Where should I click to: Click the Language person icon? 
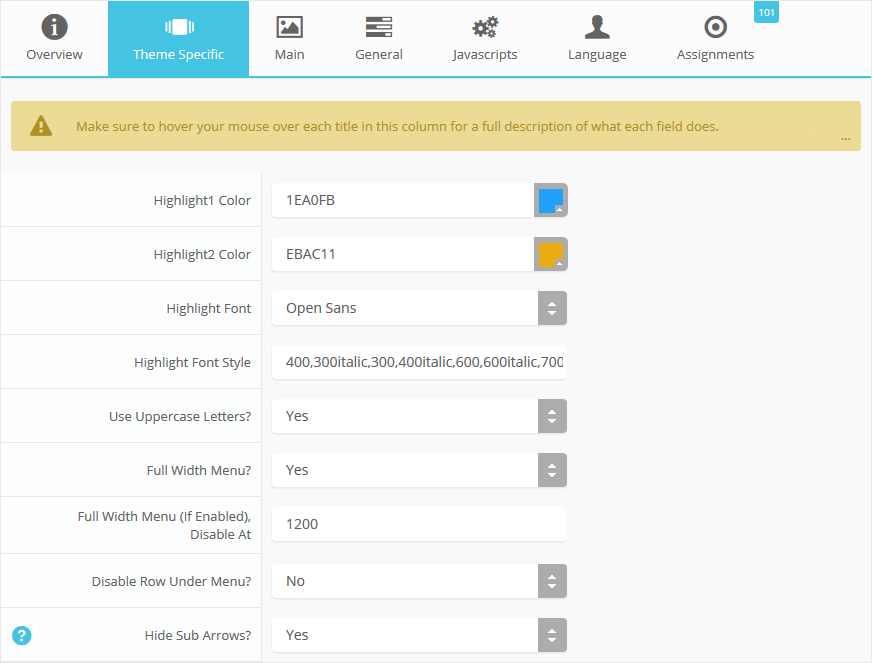point(597,27)
